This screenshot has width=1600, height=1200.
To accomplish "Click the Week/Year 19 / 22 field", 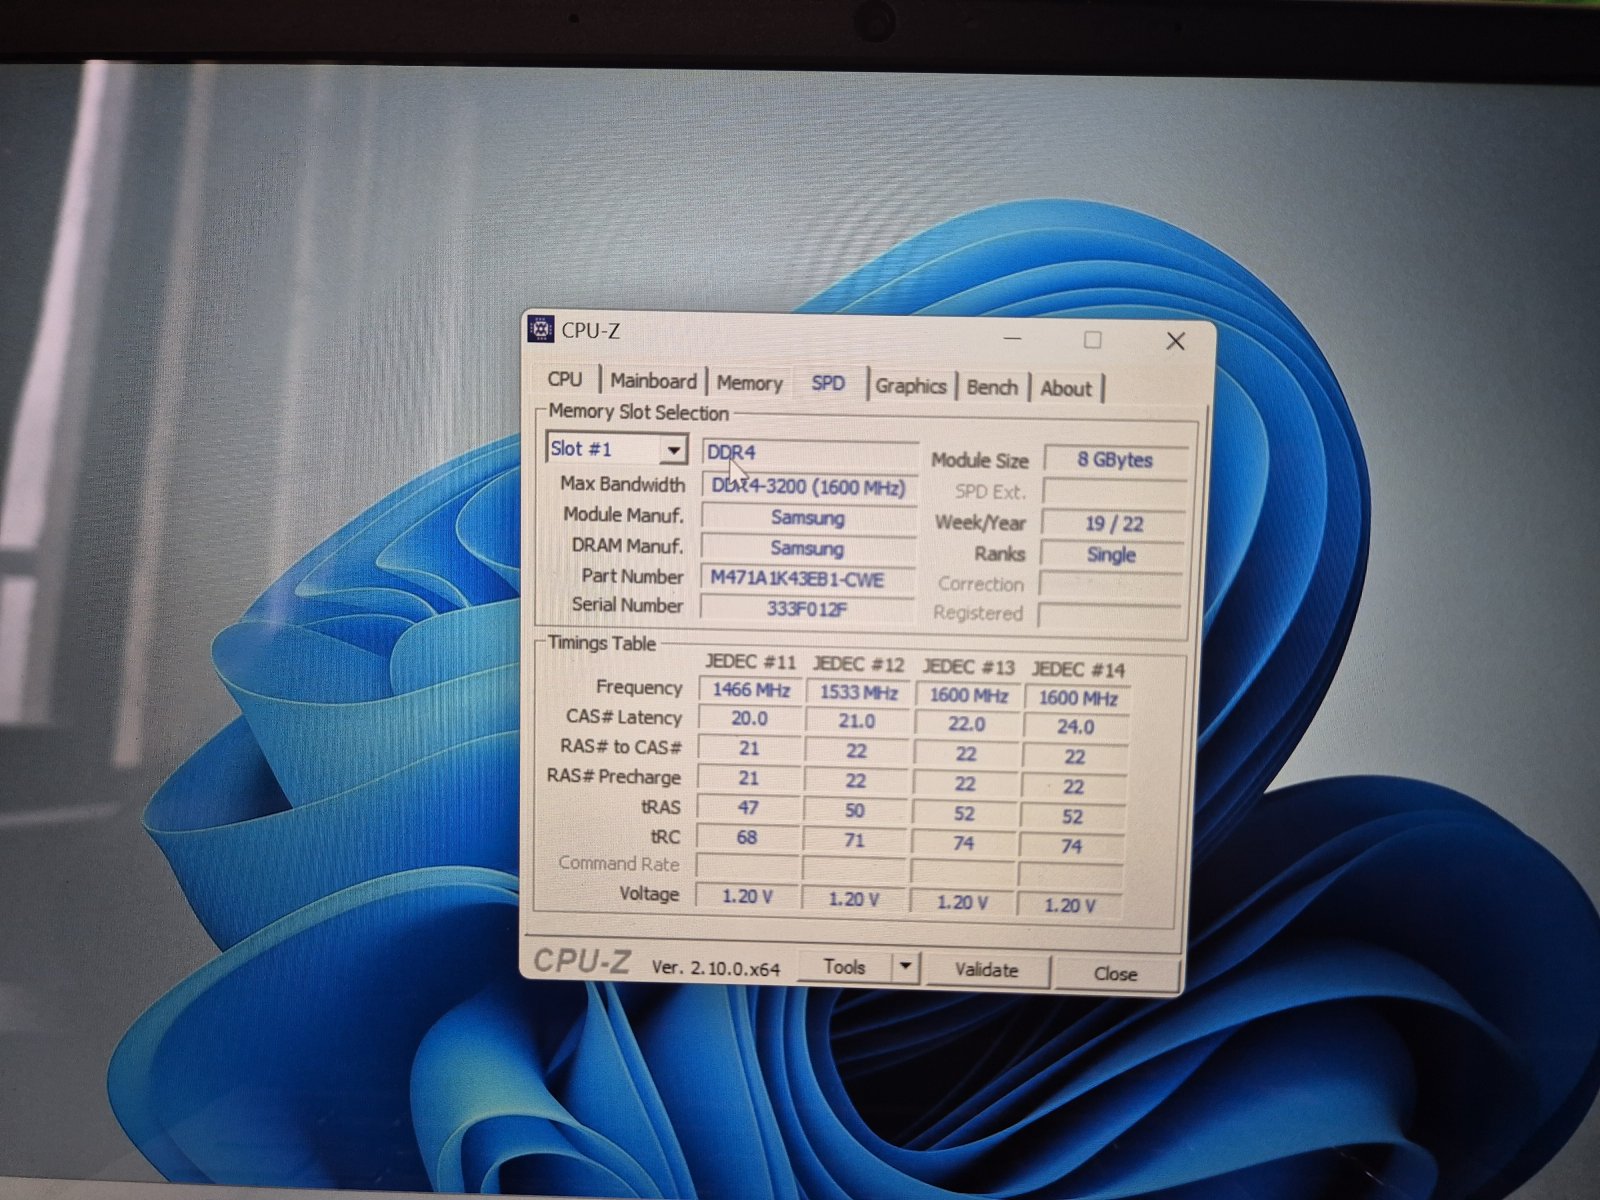I will click(1113, 524).
